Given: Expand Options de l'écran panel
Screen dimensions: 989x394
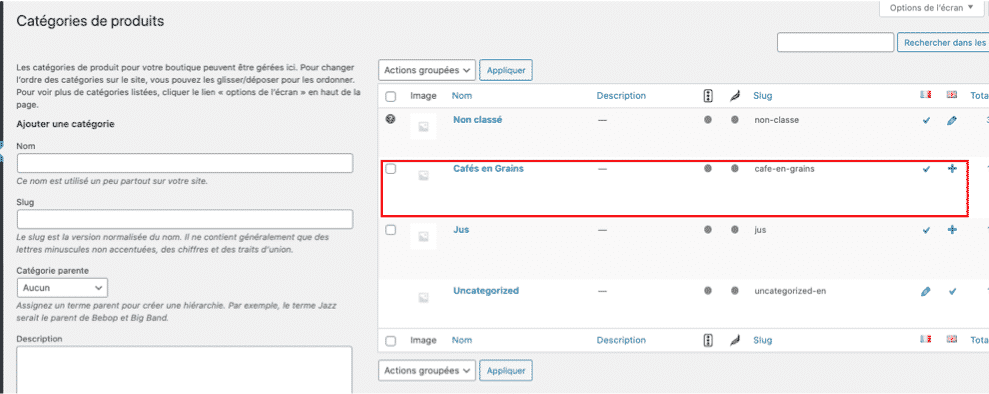Looking at the screenshot, I should pyautogui.click(x=931, y=8).
